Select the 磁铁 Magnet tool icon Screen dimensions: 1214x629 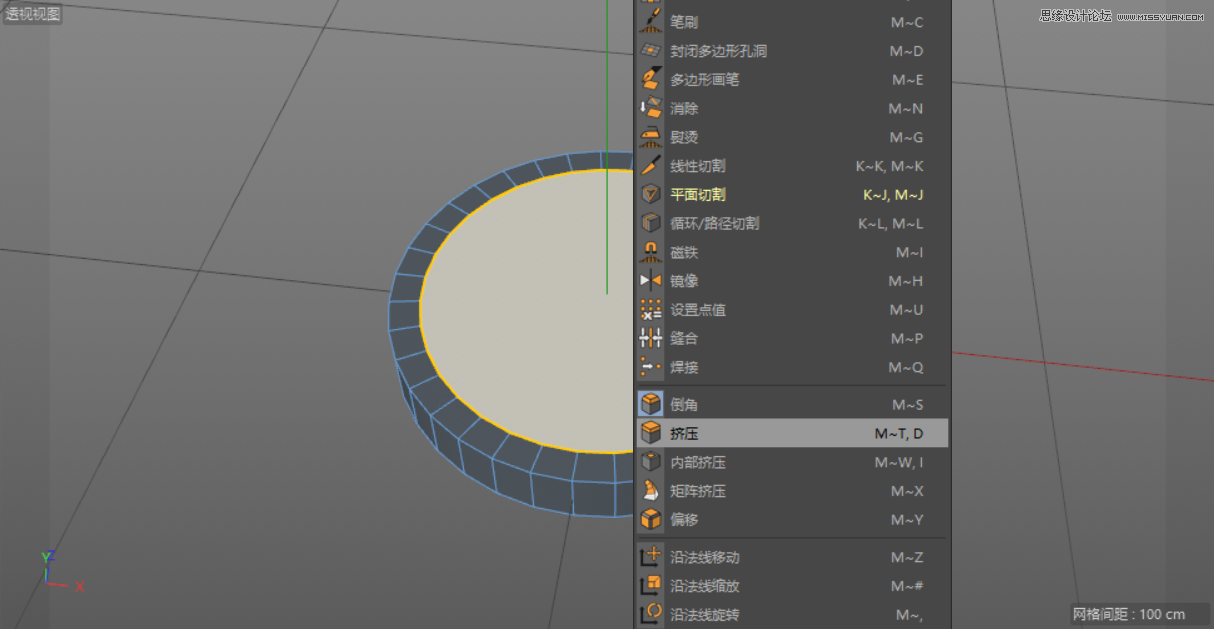tap(651, 252)
